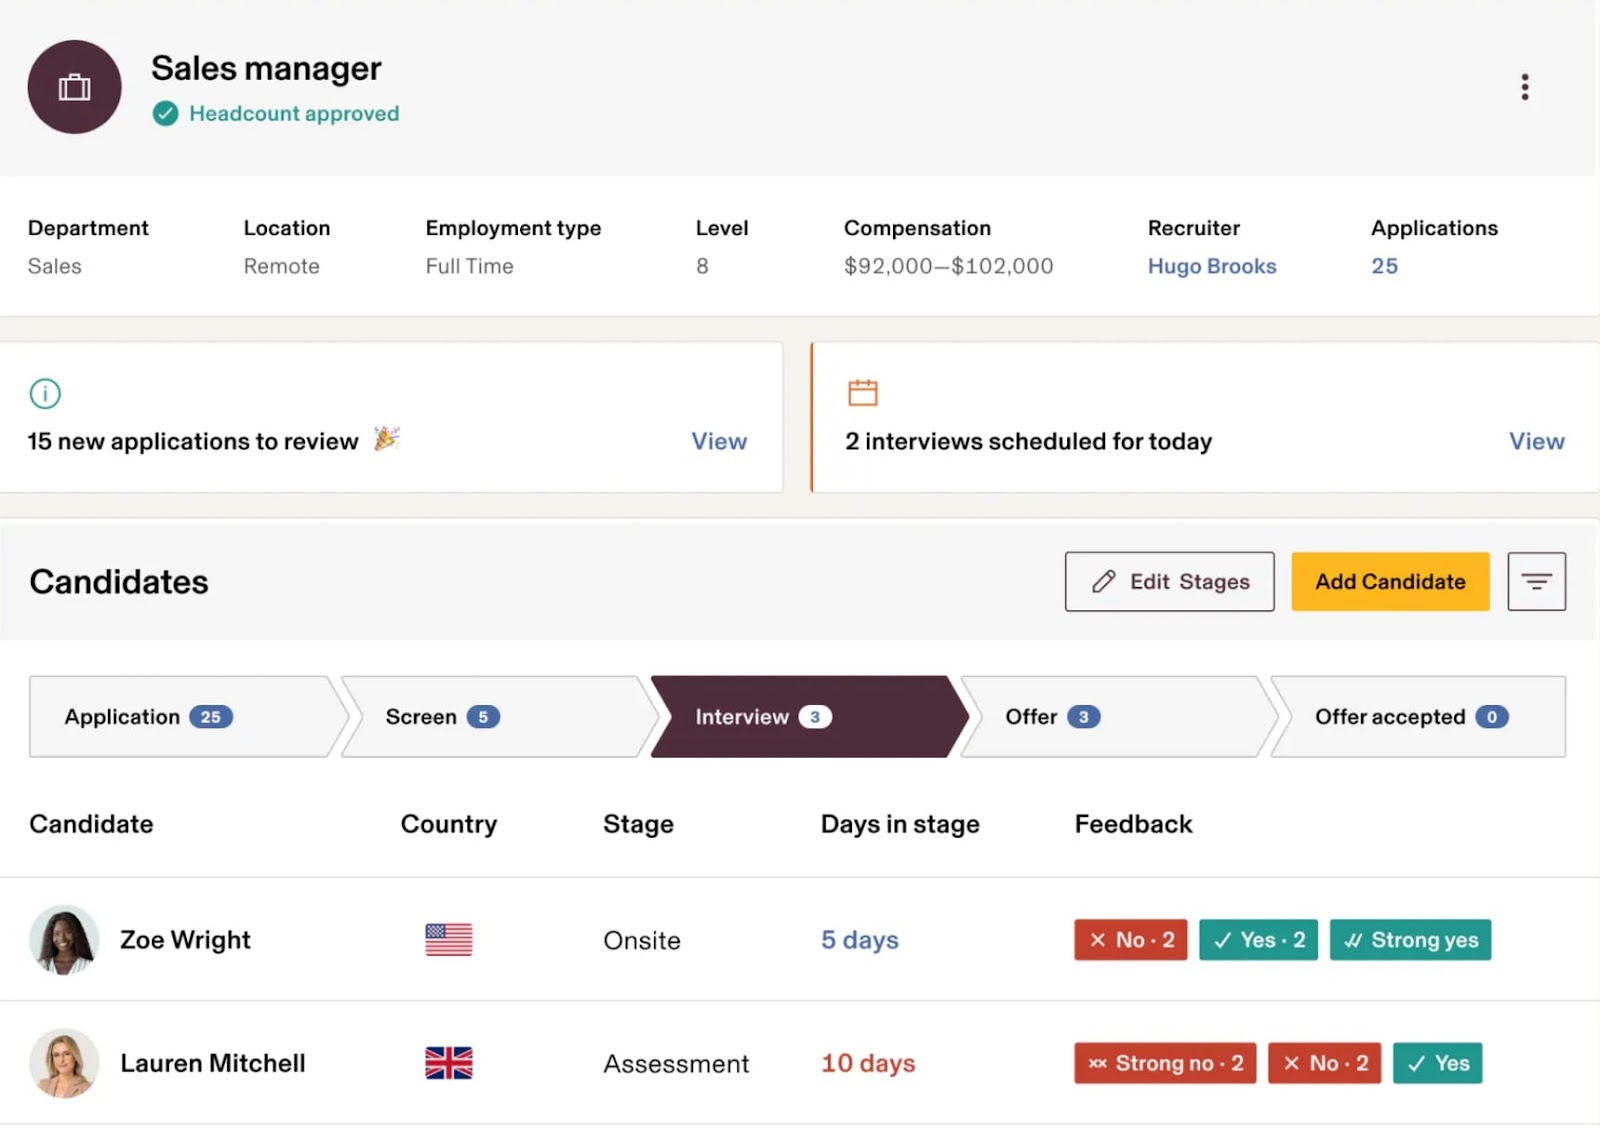Viewport: 1600px width, 1129px height.
Task: Click the orange calendar icon for interviews
Action: coord(862,393)
